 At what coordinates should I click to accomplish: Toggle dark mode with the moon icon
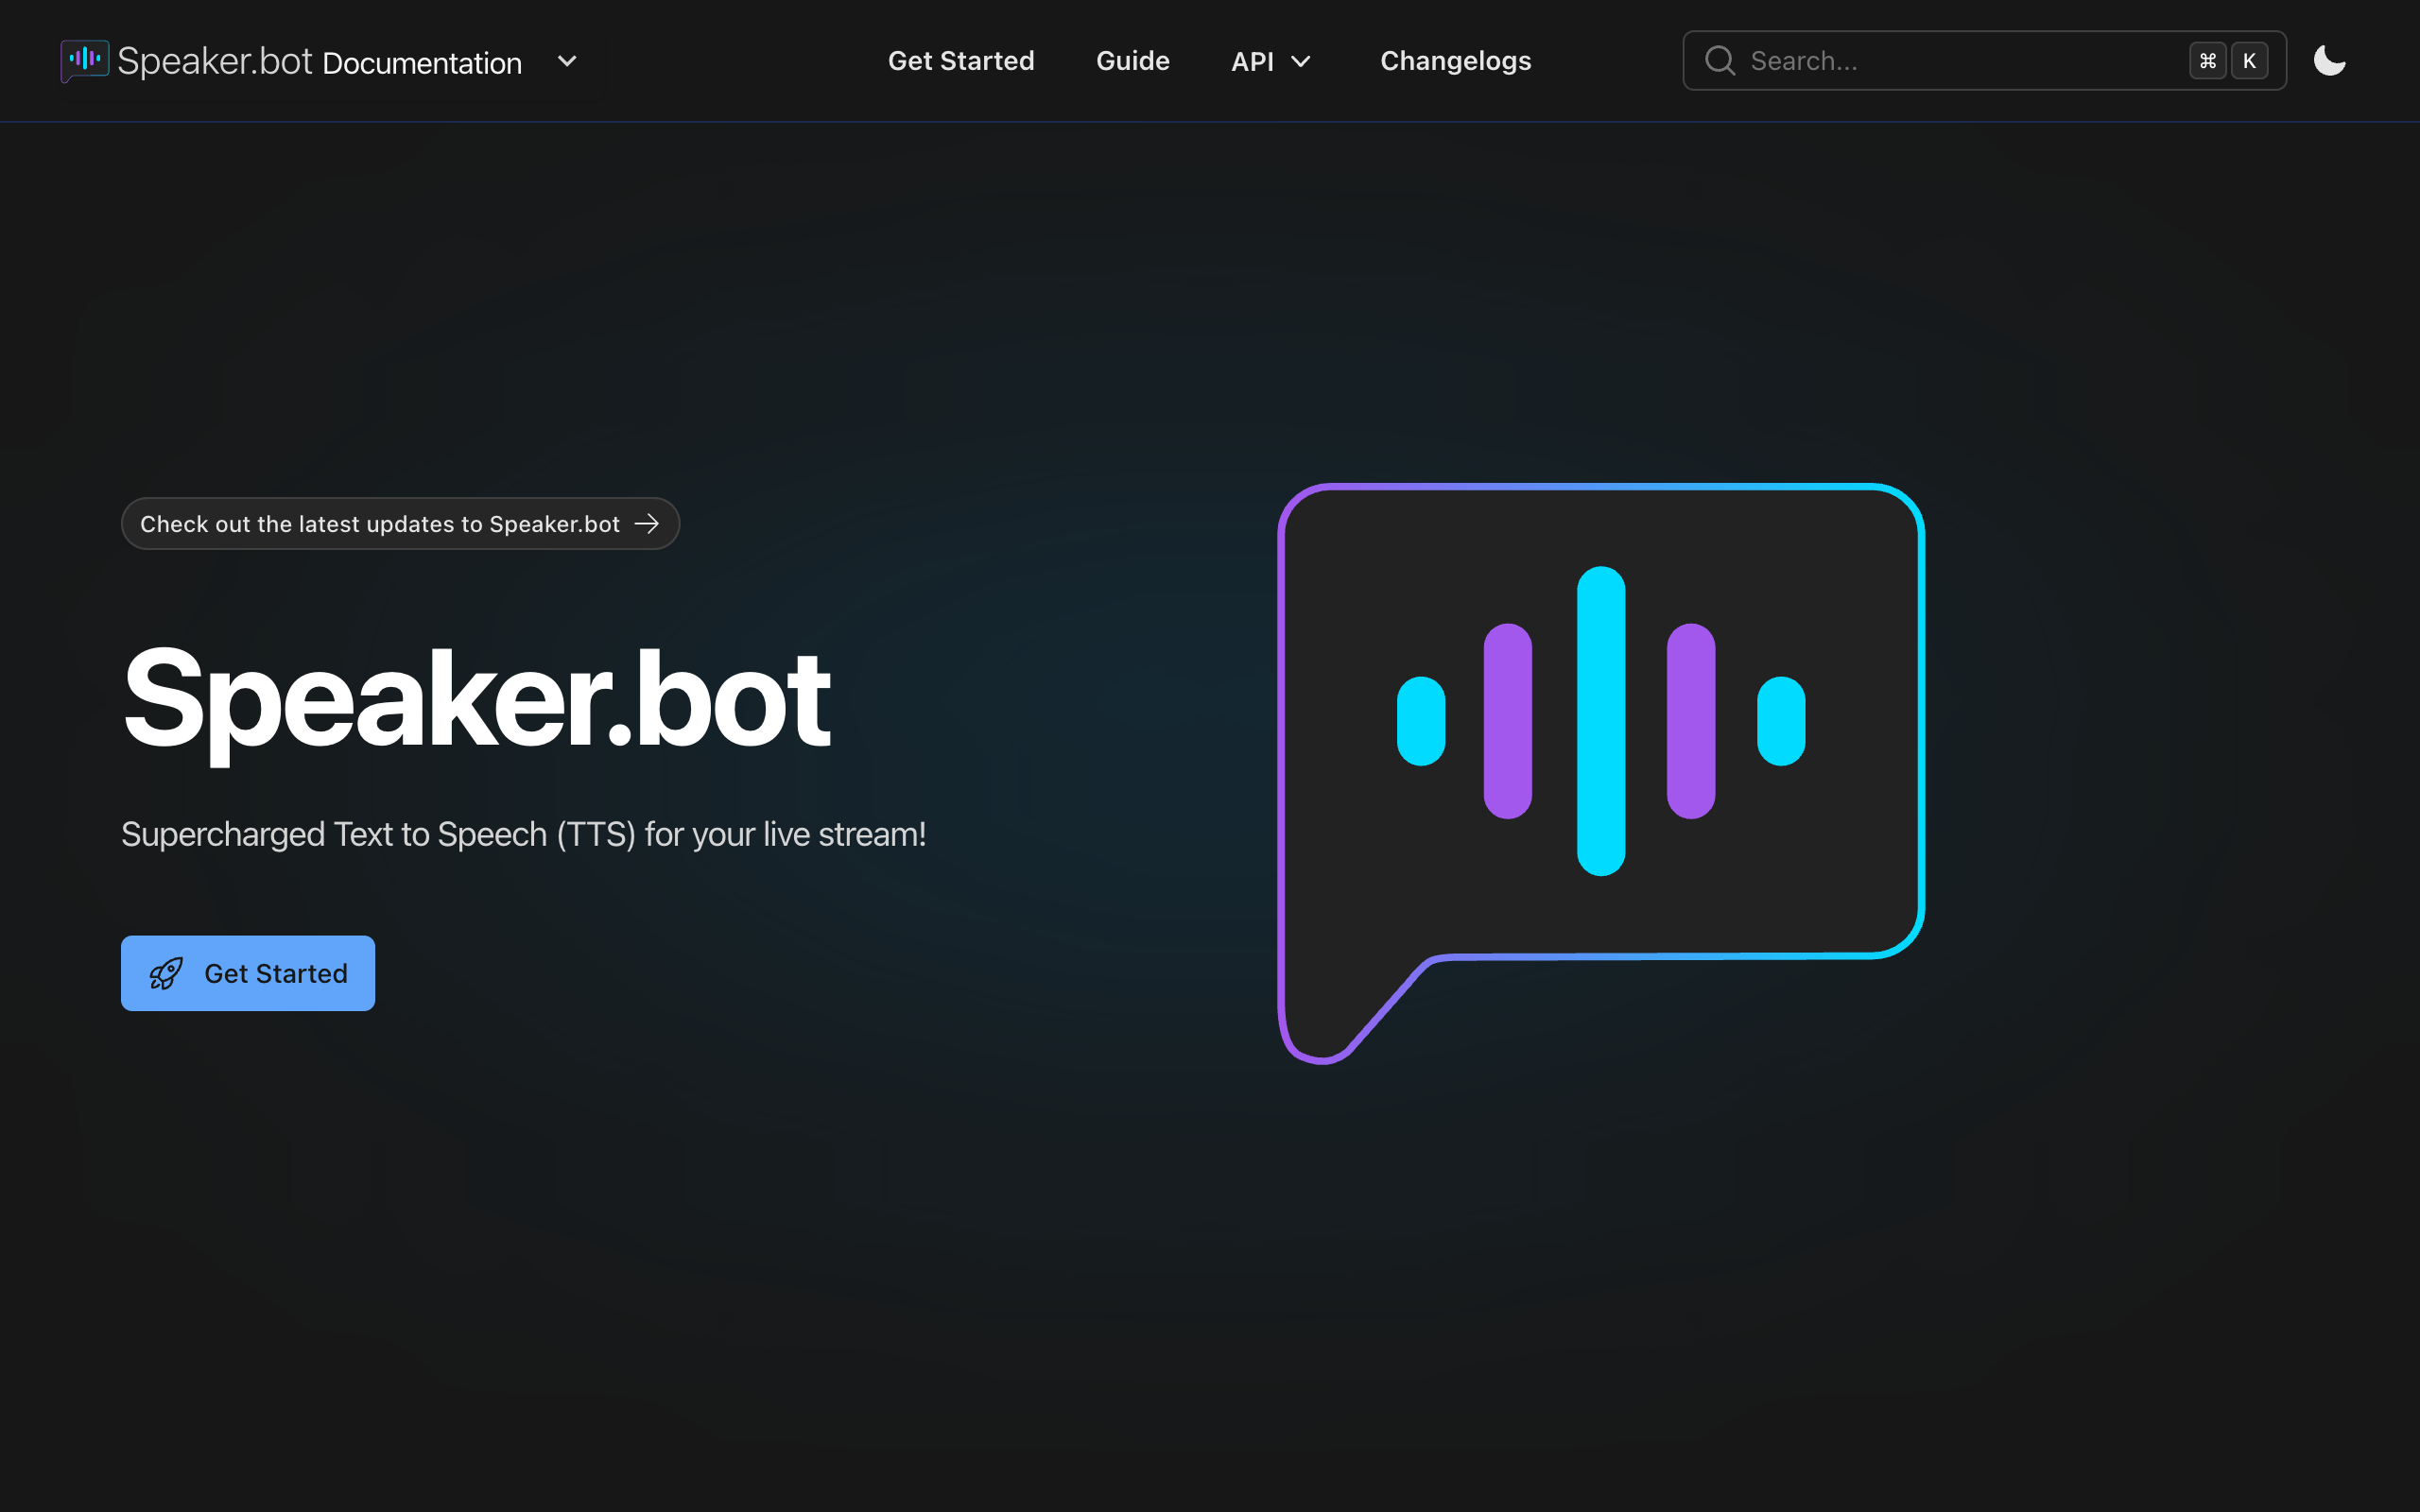tap(2329, 61)
